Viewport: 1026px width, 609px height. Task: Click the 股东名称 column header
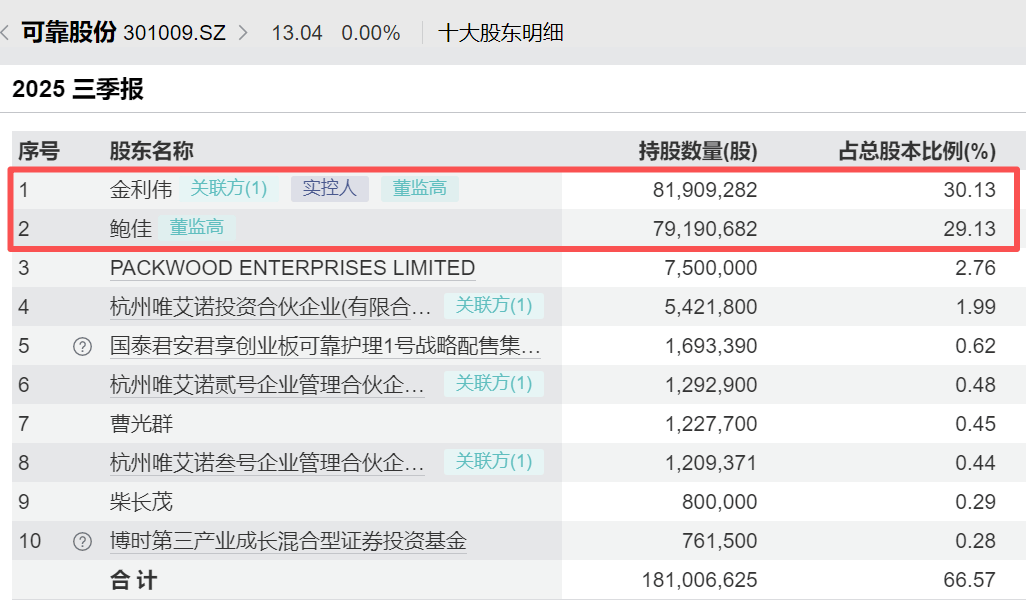click(x=152, y=151)
